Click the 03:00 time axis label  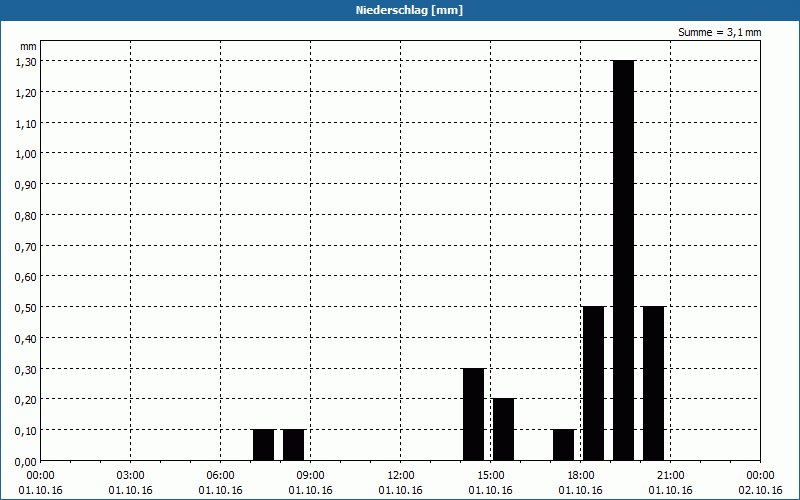131,476
